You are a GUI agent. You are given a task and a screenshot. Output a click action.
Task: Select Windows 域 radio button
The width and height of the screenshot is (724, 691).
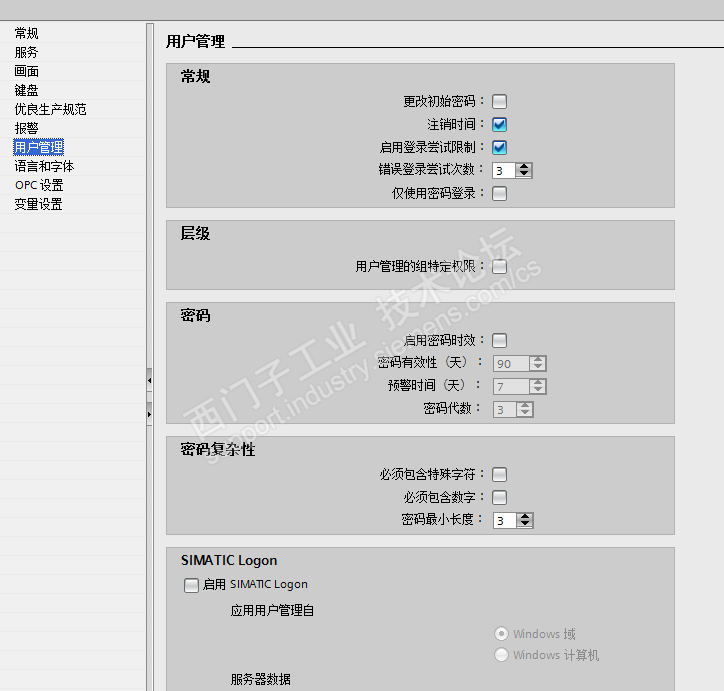tap(501, 634)
